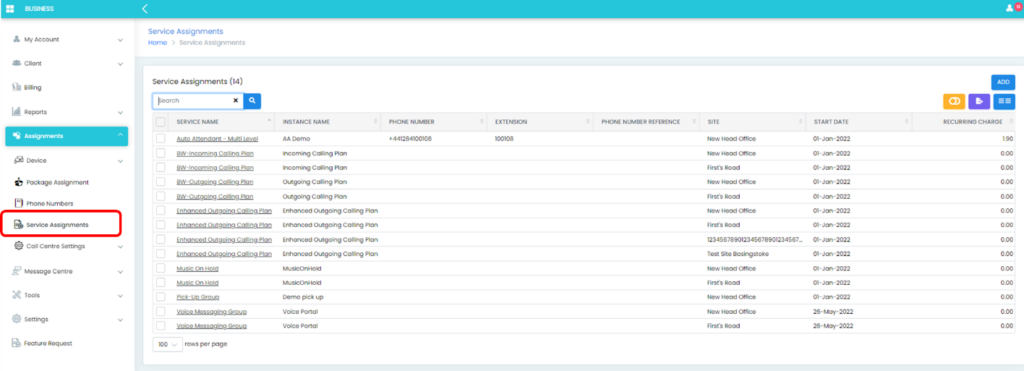Image resolution: width=1024 pixels, height=371 pixels.
Task: Click extension value 100108
Action: pos(505,139)
